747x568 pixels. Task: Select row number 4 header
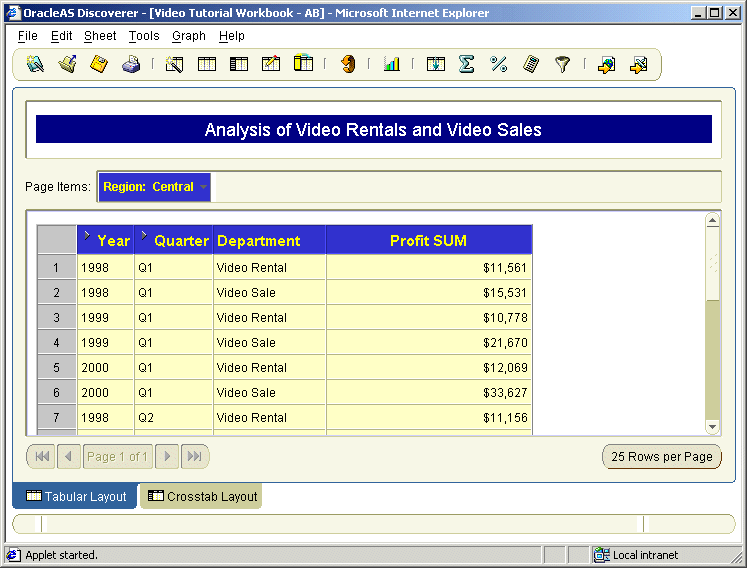57,342
